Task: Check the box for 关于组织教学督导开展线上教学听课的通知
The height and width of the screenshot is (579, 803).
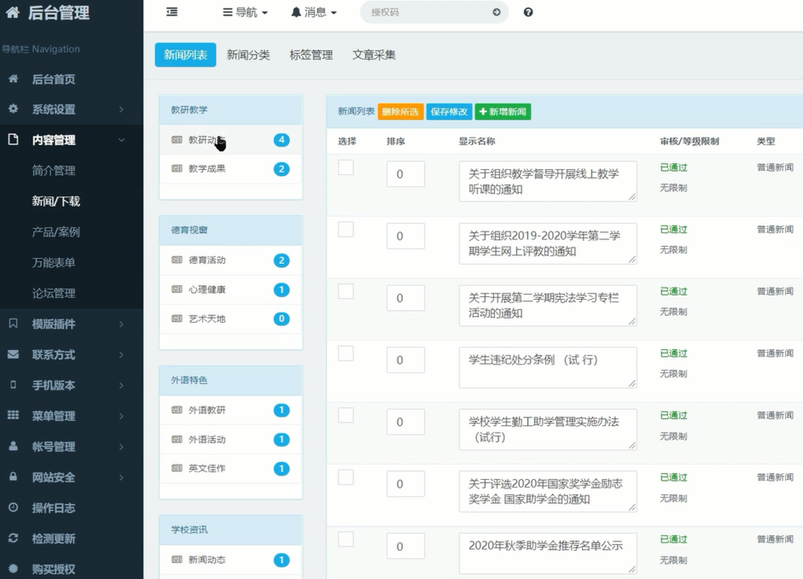Action: coord(346,167)
